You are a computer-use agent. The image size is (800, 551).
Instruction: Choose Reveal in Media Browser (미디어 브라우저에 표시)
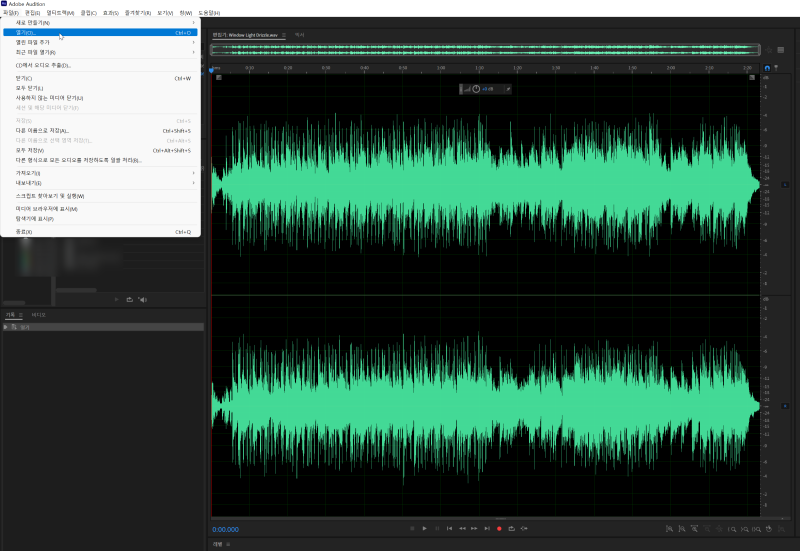coord(100,209)
